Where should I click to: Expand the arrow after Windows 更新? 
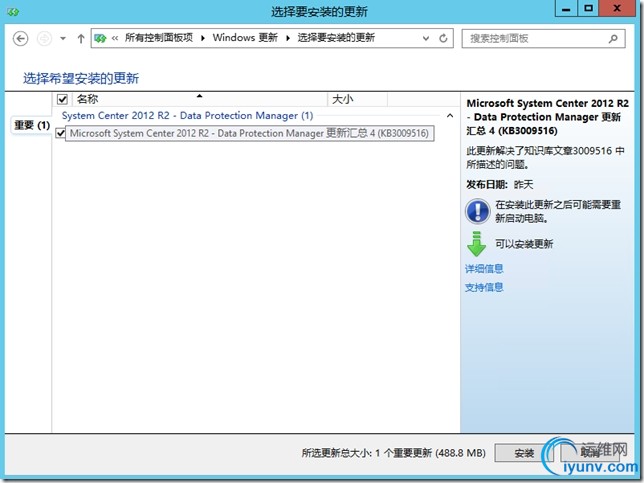point(288,38)
